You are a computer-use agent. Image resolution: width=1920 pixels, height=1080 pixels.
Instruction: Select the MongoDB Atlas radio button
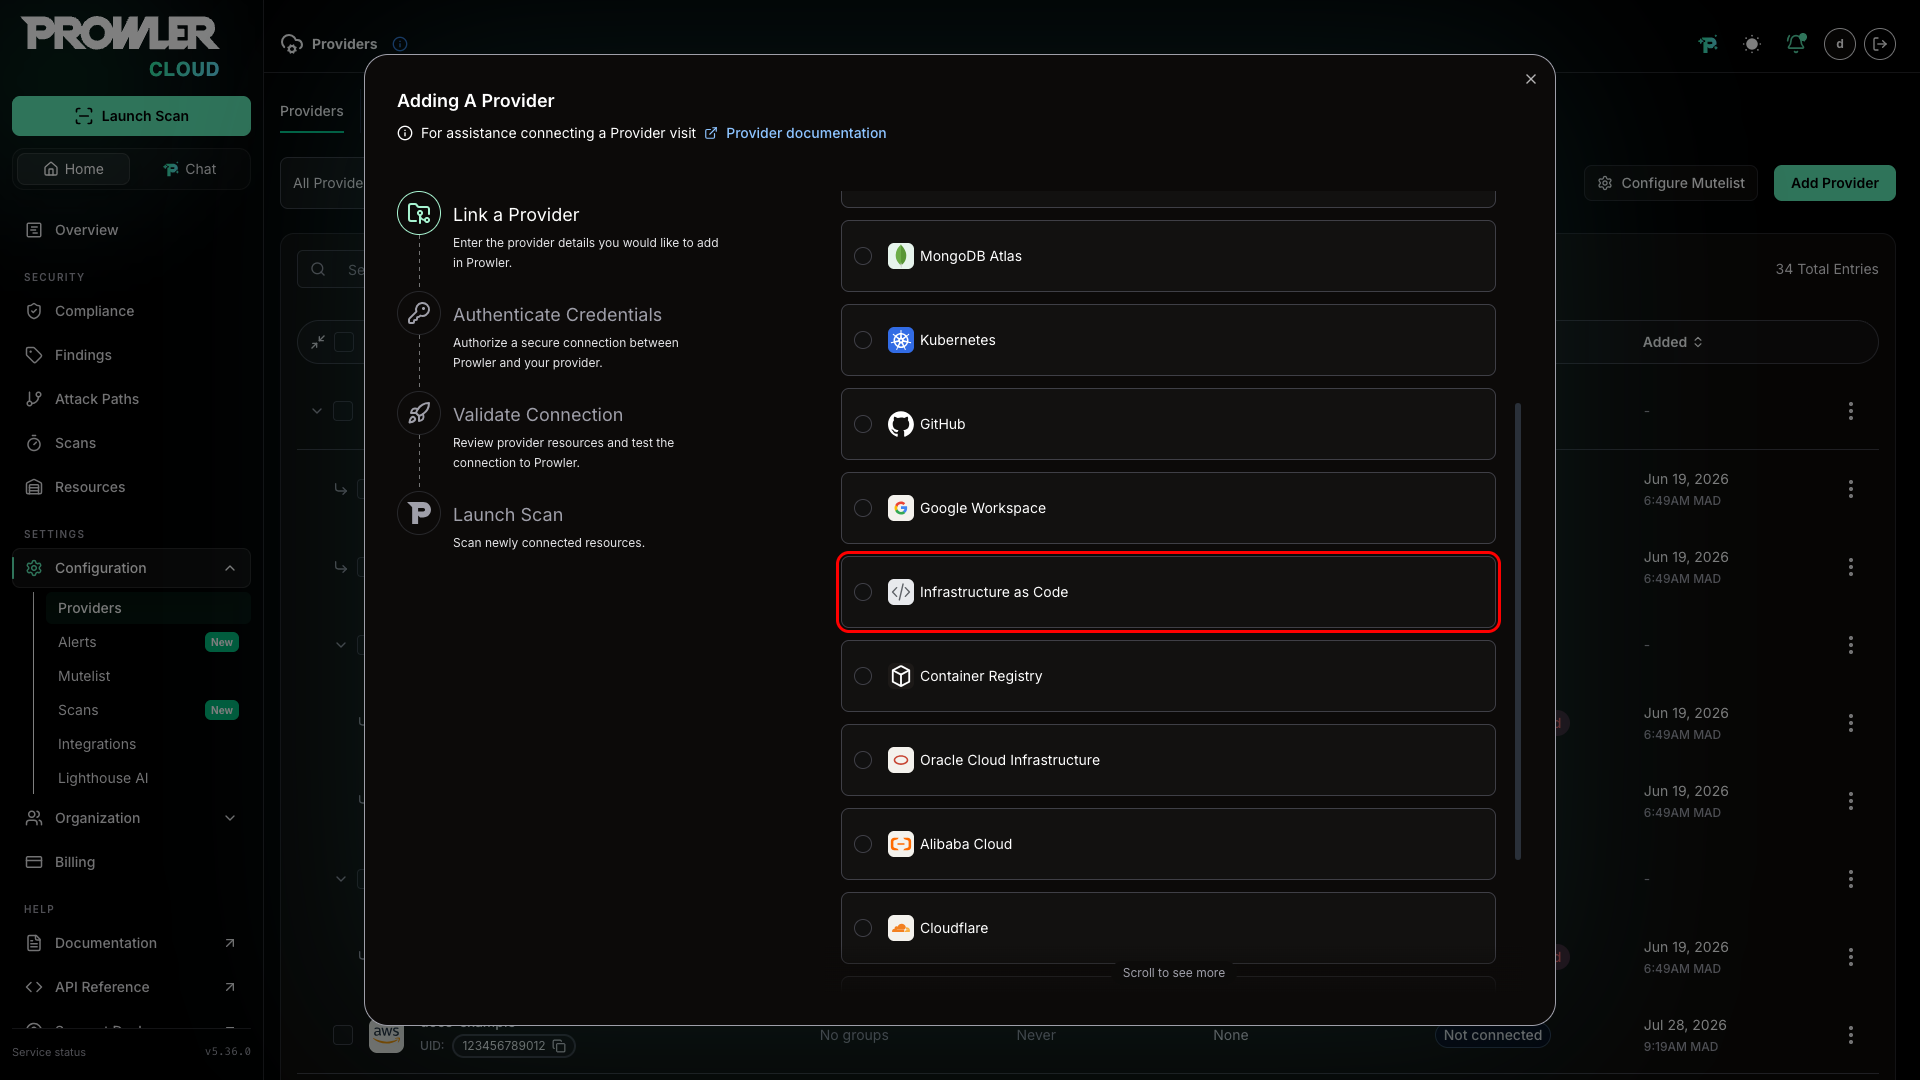pos(863,256)
